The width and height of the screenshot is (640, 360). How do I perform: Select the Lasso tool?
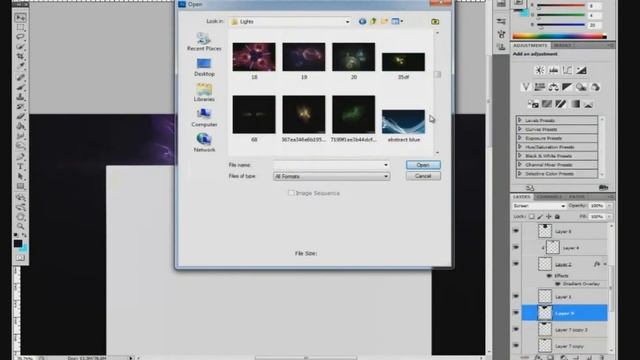coord(20,37)
